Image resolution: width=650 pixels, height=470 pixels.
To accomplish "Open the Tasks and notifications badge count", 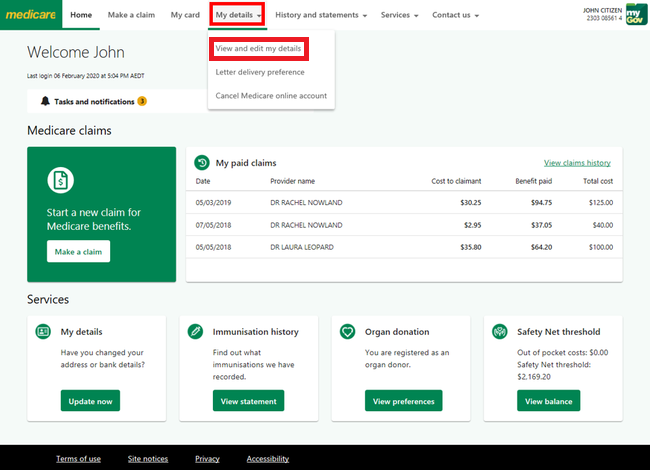I will [142, 101].
